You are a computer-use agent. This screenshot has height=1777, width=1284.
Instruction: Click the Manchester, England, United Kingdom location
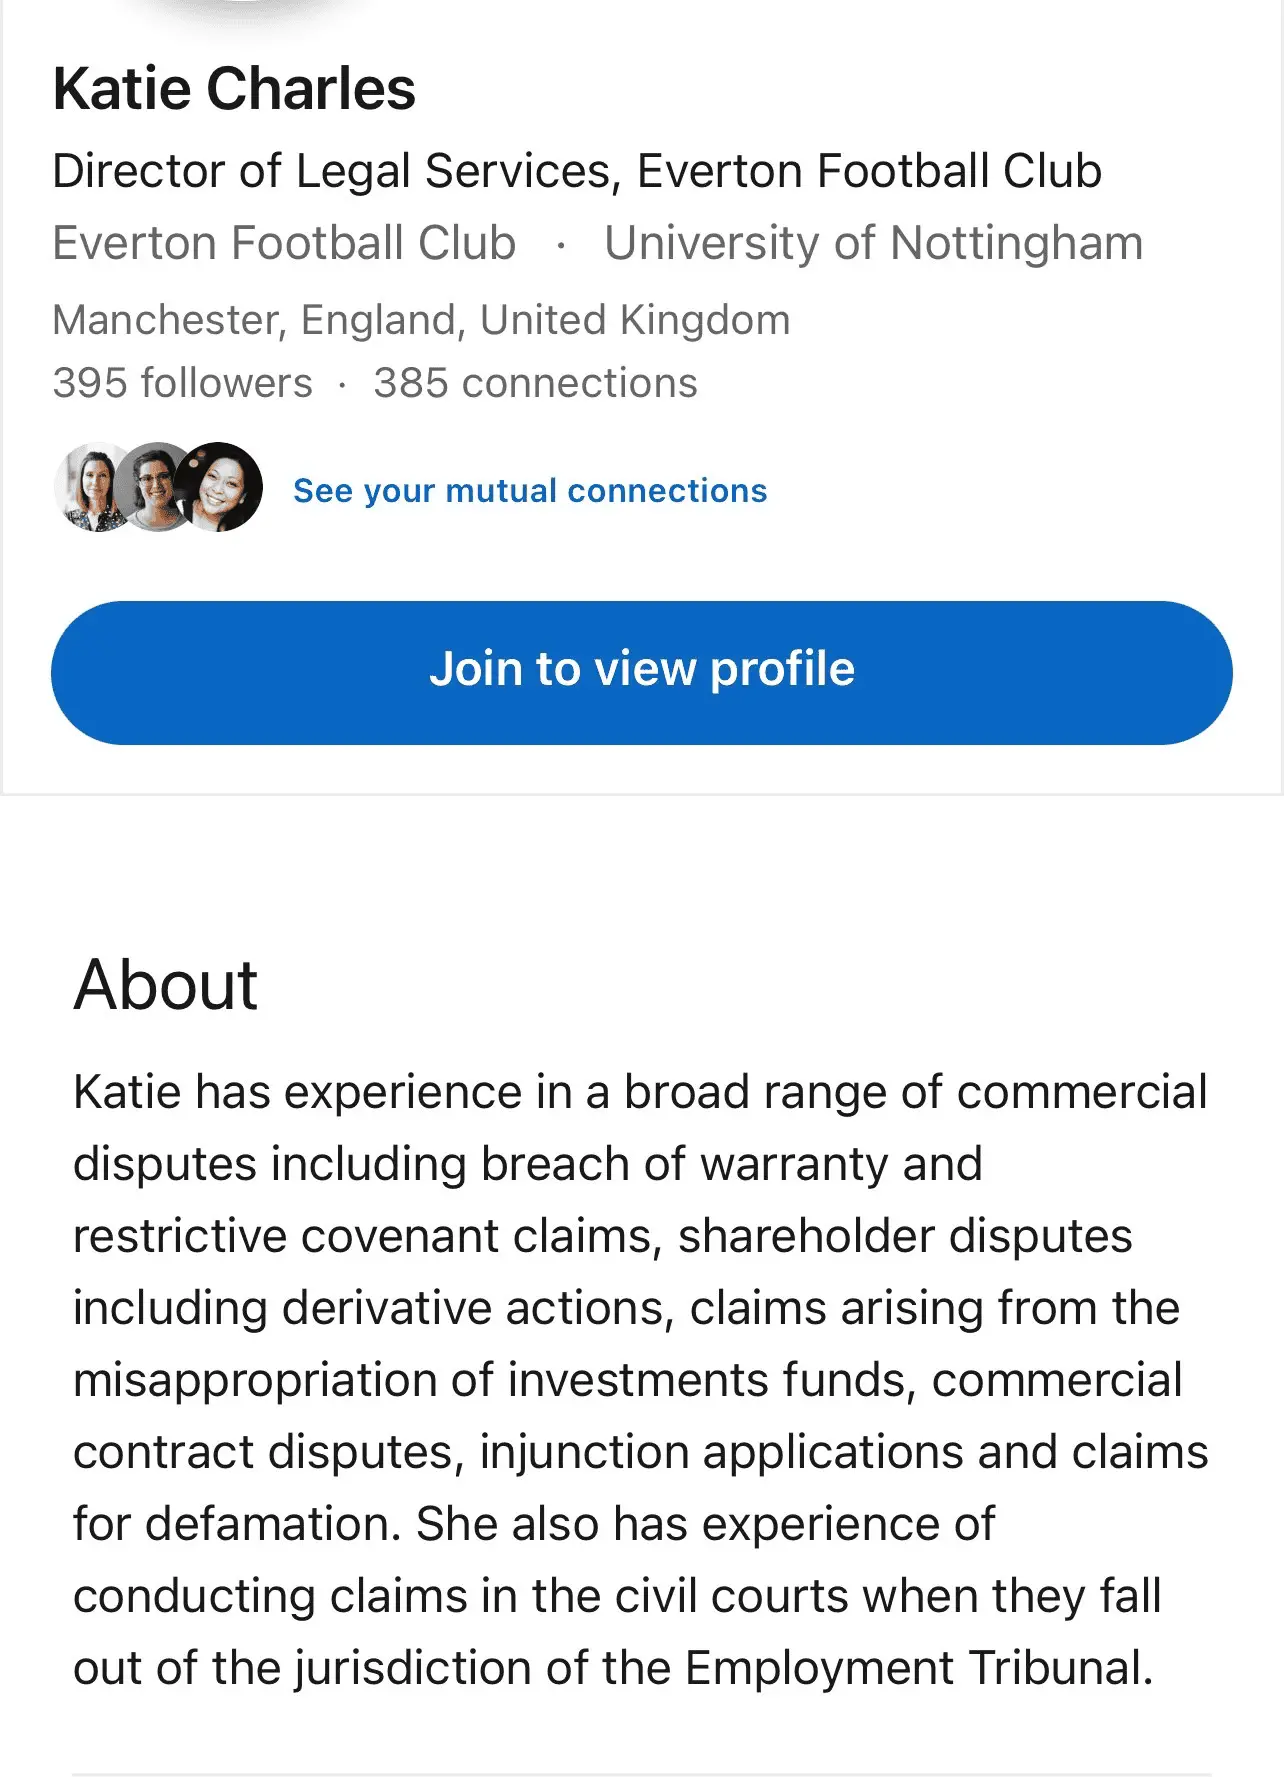tap(421, 320)
